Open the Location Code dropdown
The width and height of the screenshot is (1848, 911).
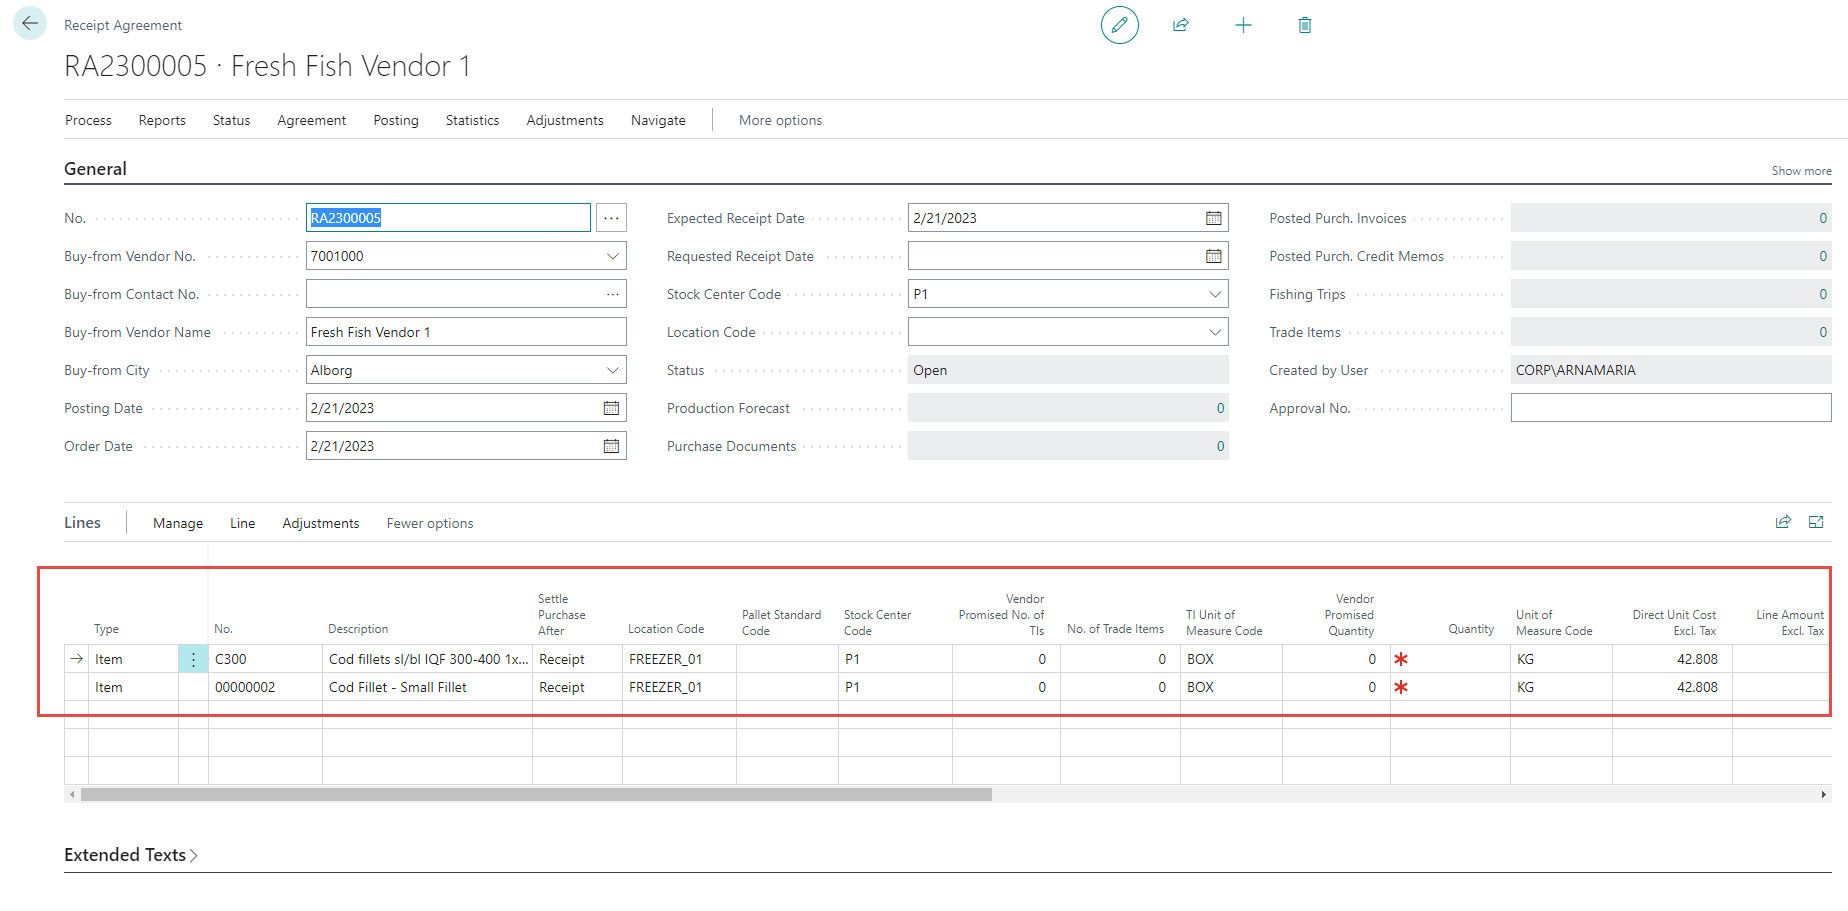[x=1214, y=332]
